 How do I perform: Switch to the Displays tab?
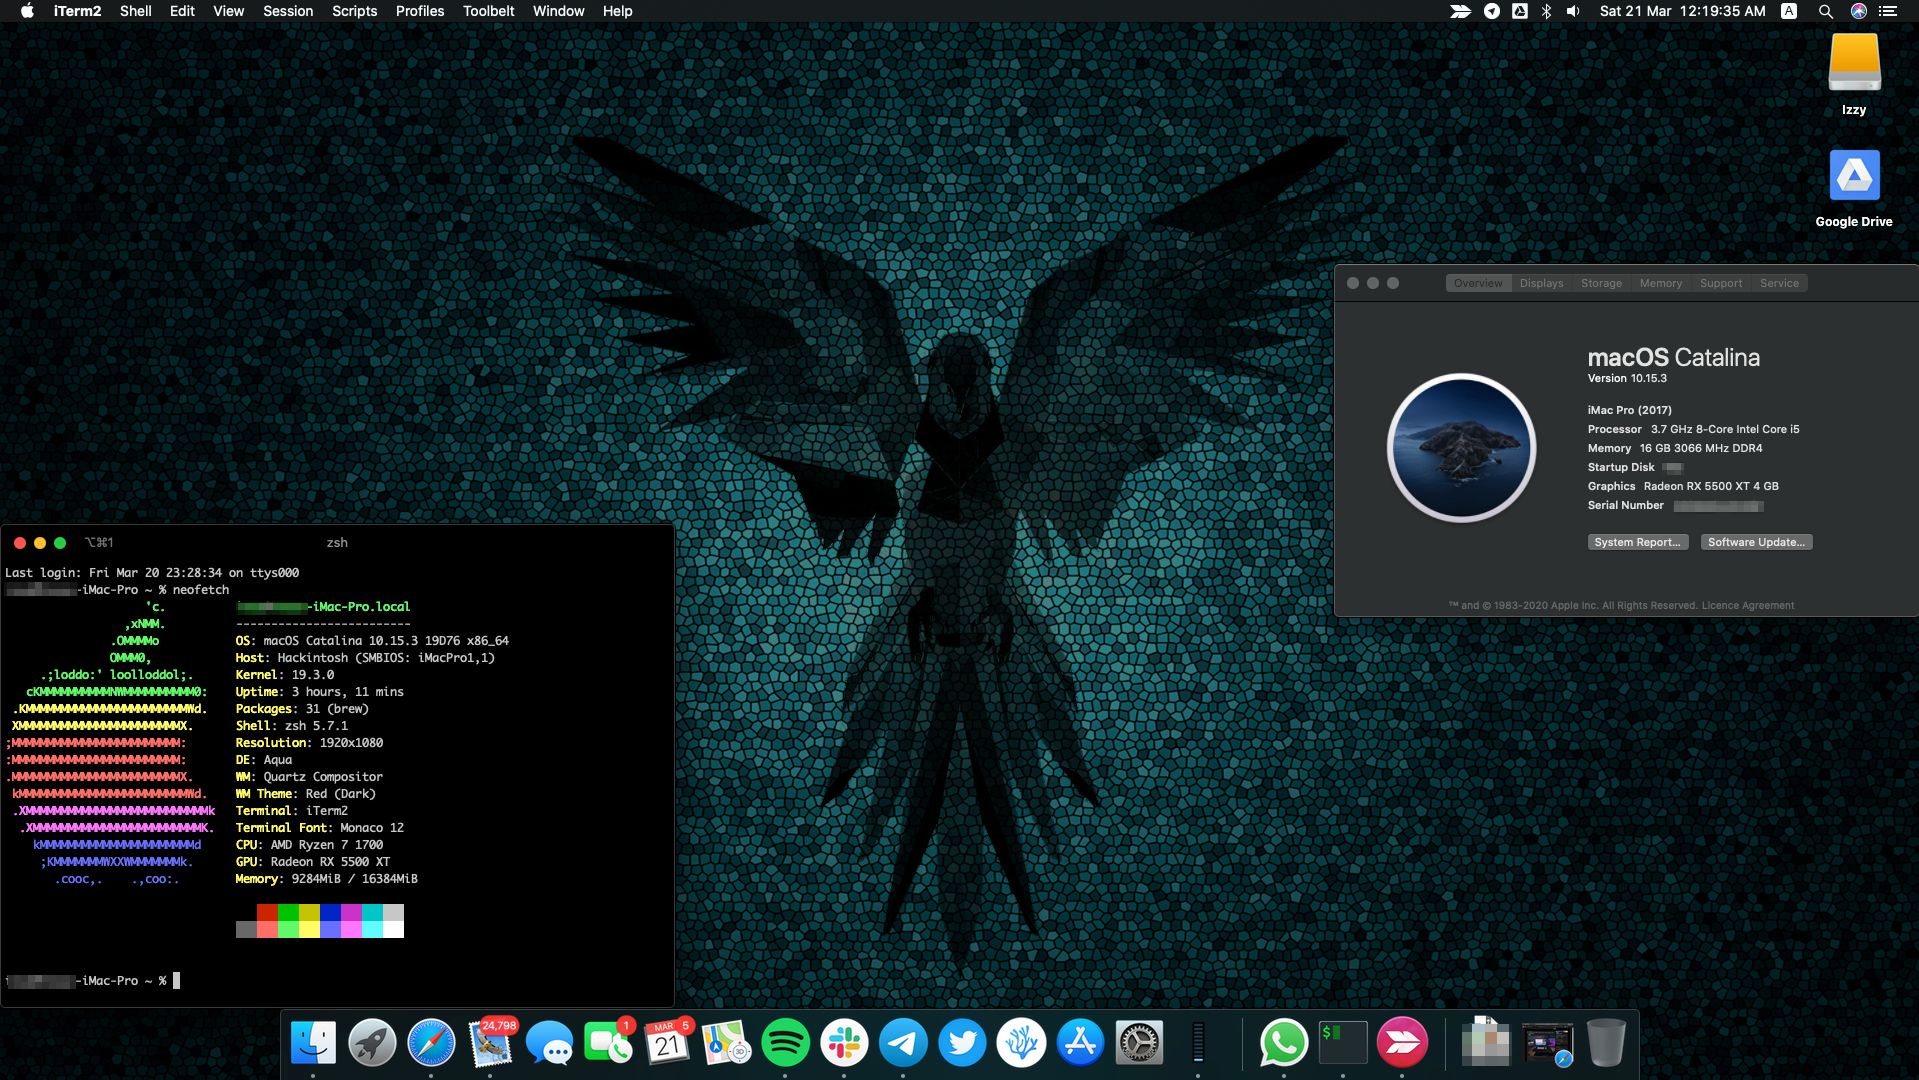pos(1540,283)
